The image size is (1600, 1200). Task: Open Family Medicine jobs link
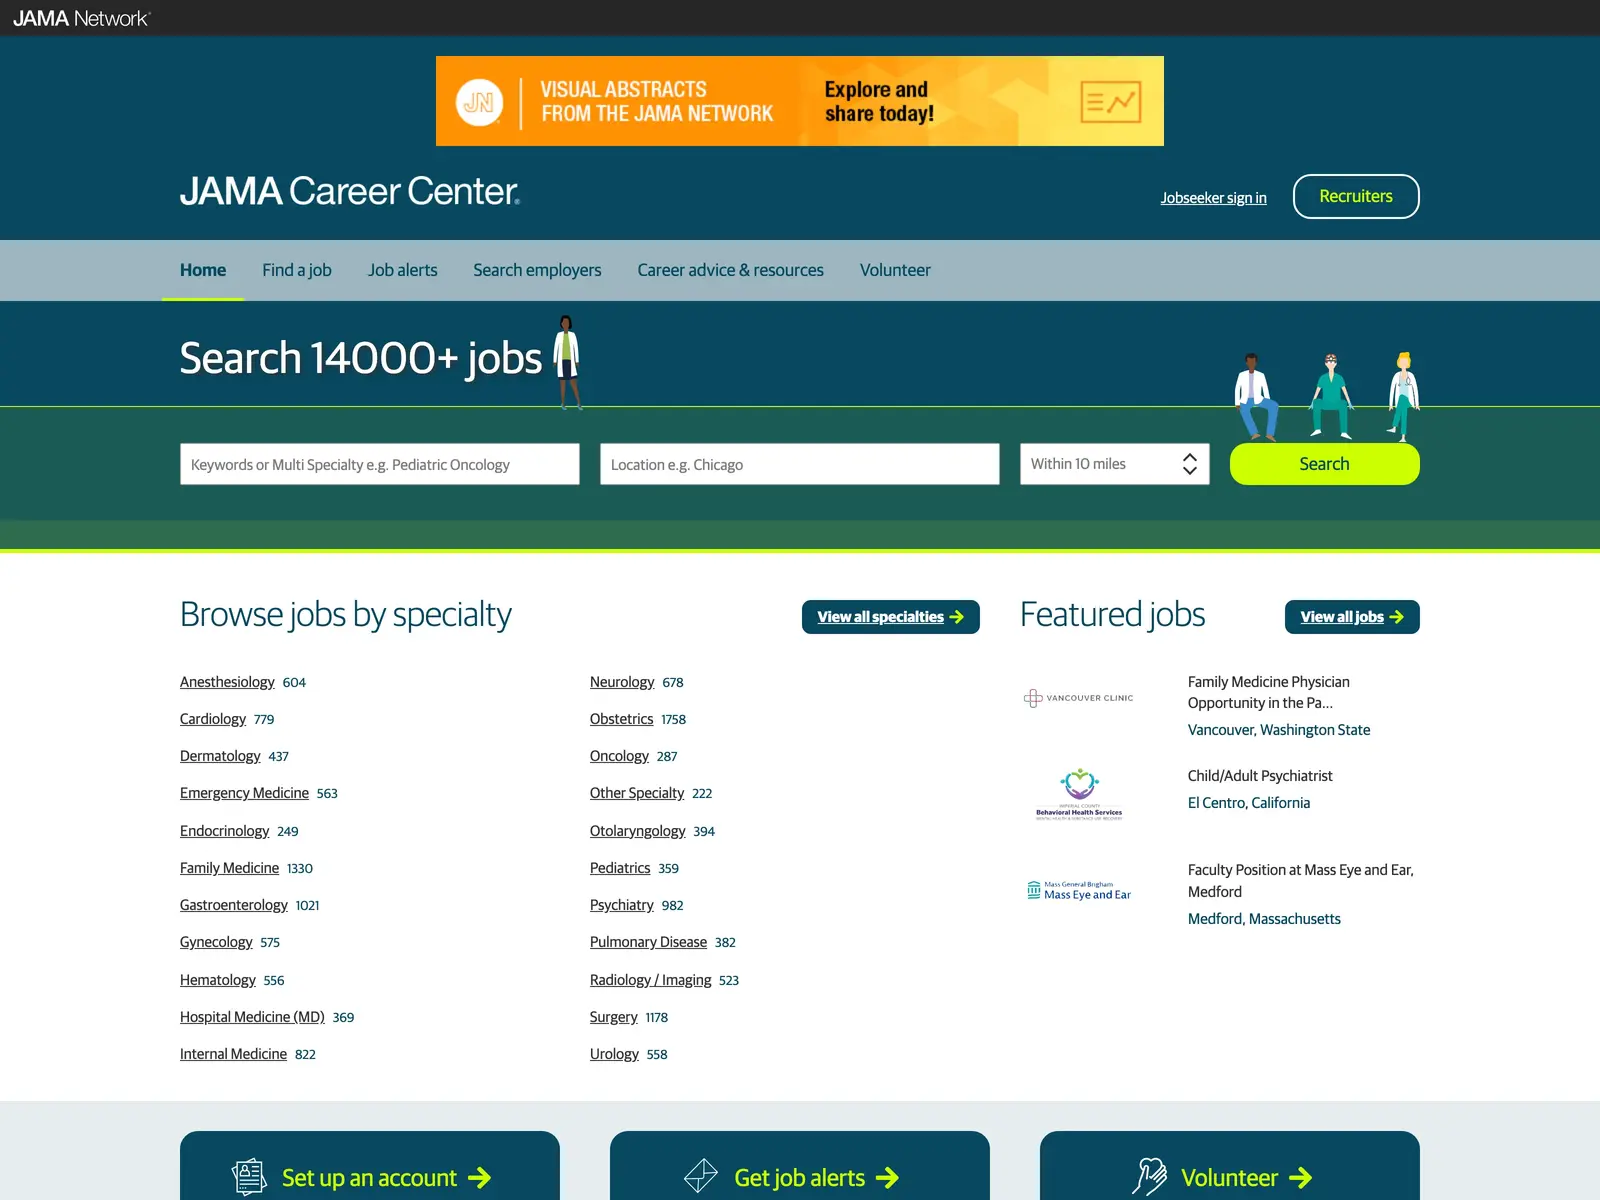[x=229, y=868]
